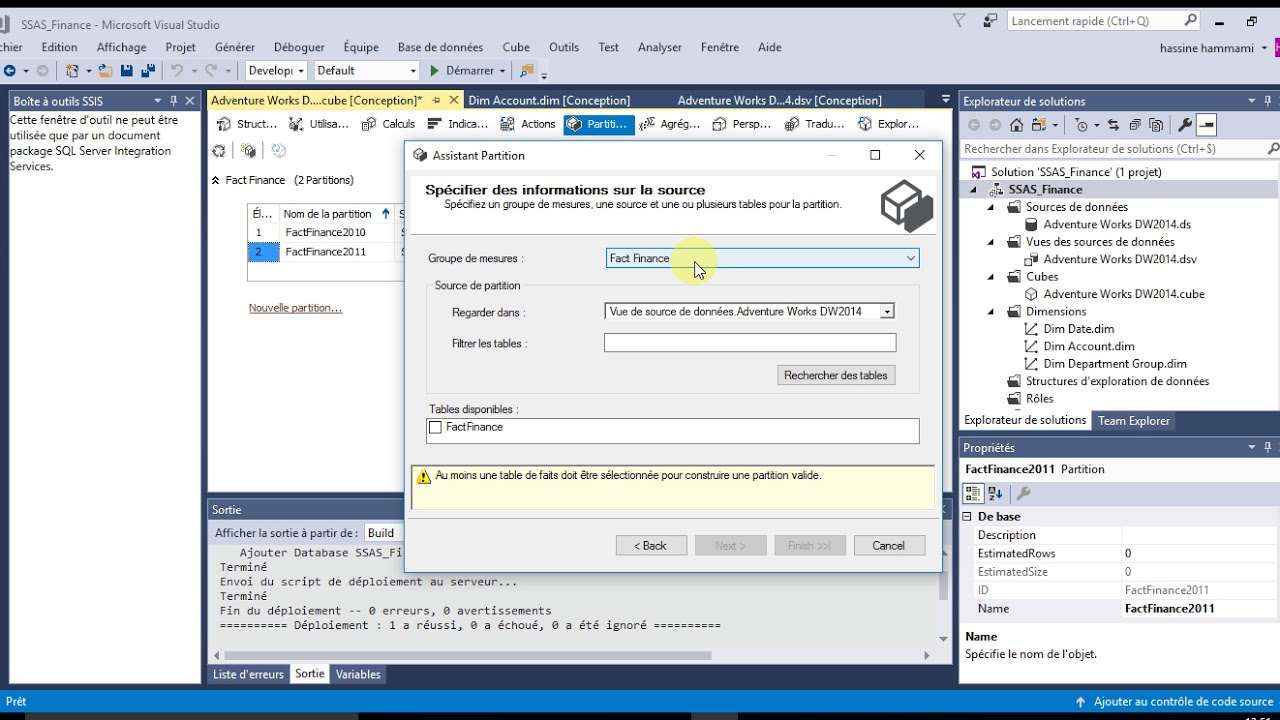
Task: Click the open file icon in main toolbar
Action: 105,71
